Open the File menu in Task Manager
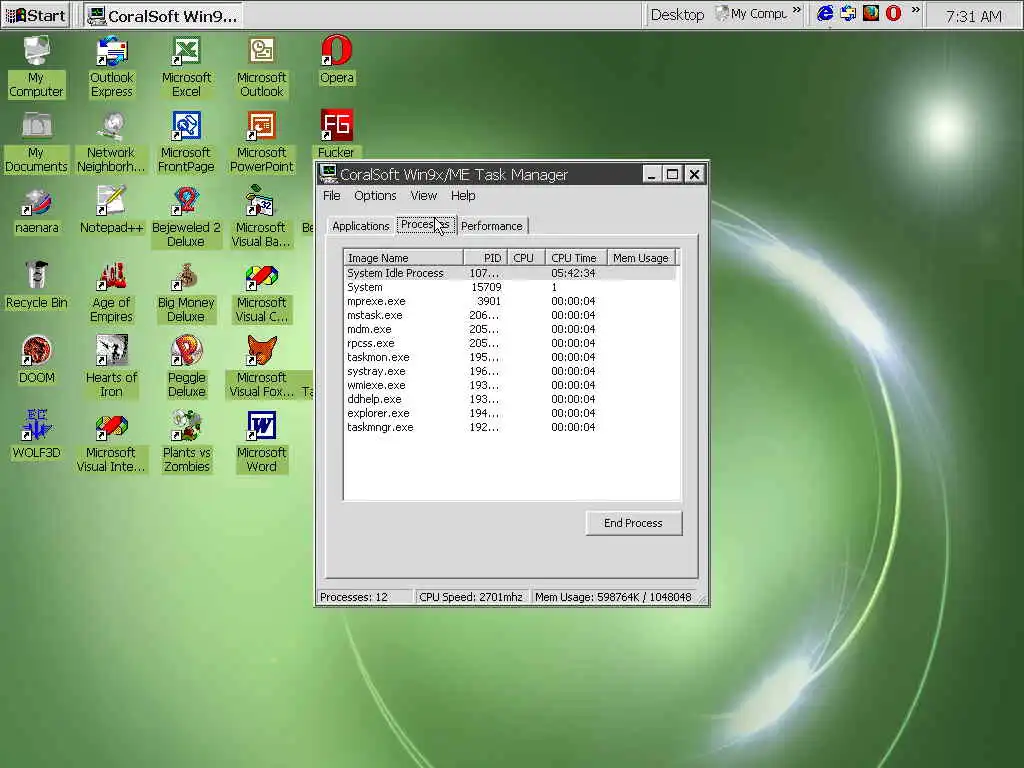This screenshot has width=1024, height=768. [332, 196]
